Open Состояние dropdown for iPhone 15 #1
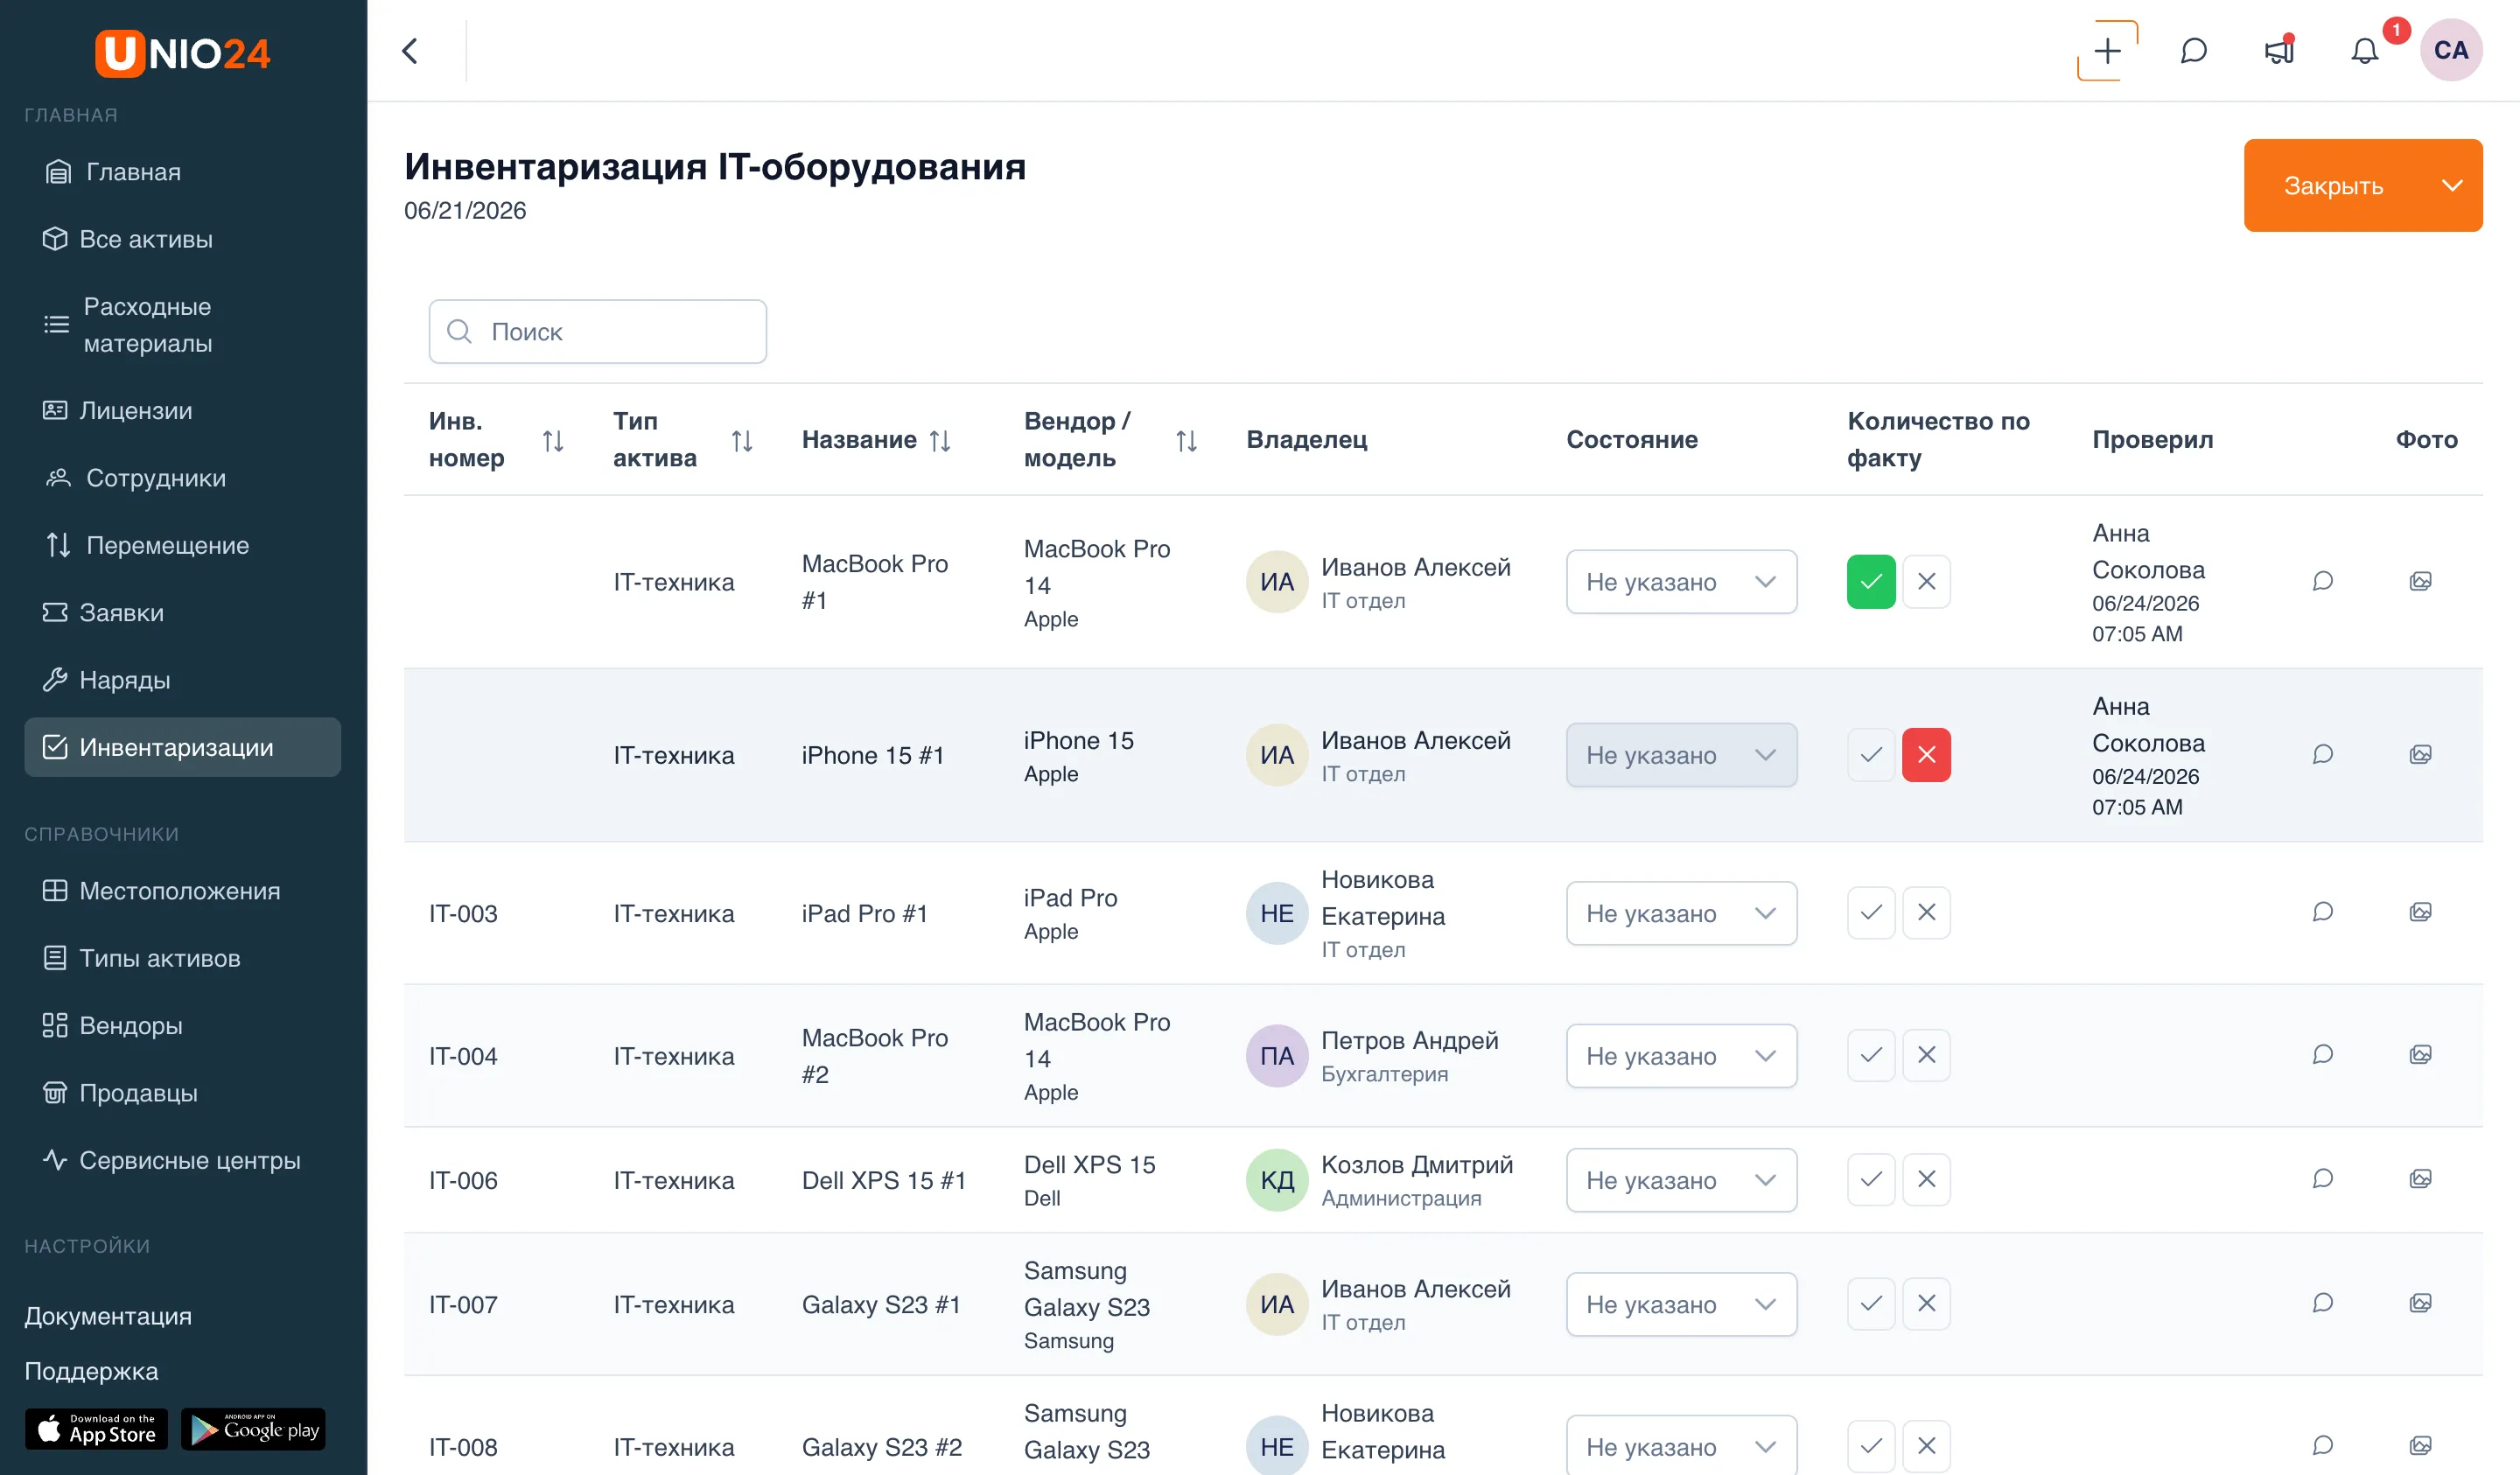The image size is (2520, 1475). coord(1681,754)
